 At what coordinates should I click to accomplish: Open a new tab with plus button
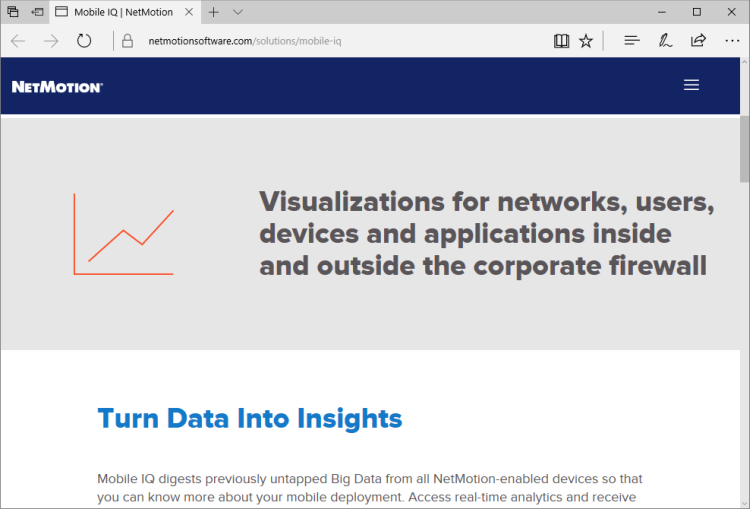213,12
